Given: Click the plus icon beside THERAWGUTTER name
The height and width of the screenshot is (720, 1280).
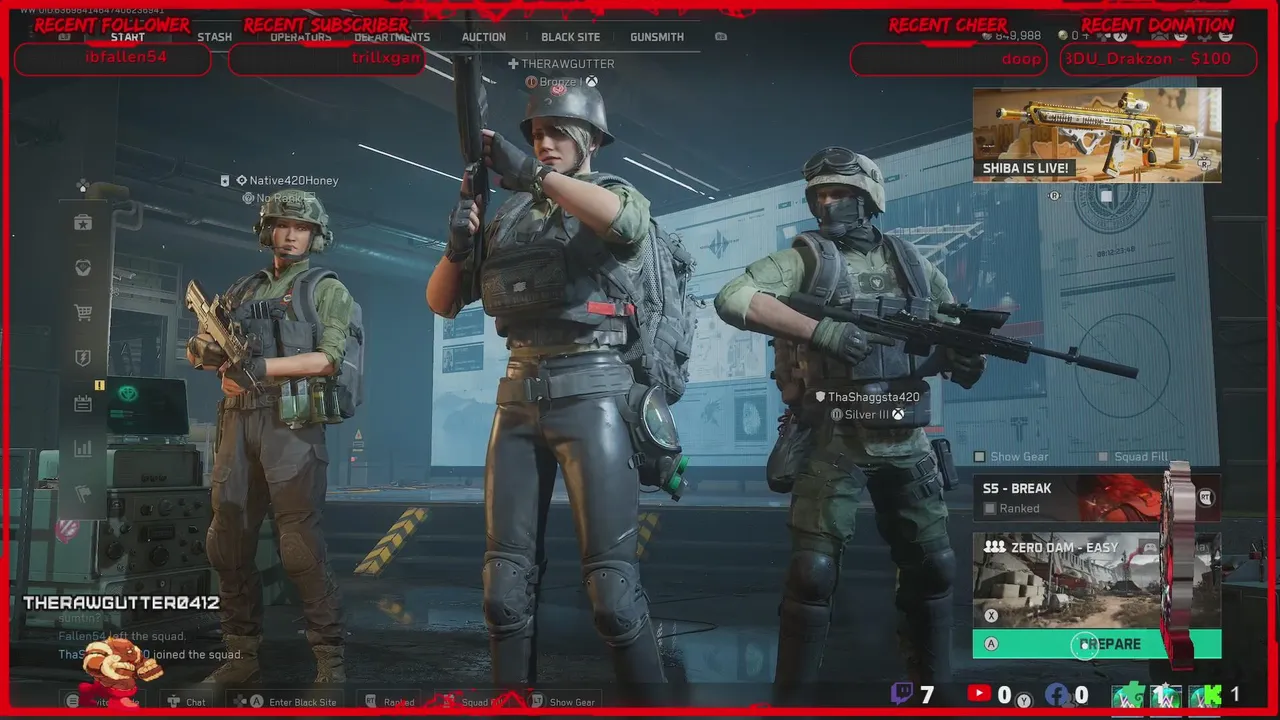Looking at the screenshot, I should pyautogui.click(x=513, y=64).
